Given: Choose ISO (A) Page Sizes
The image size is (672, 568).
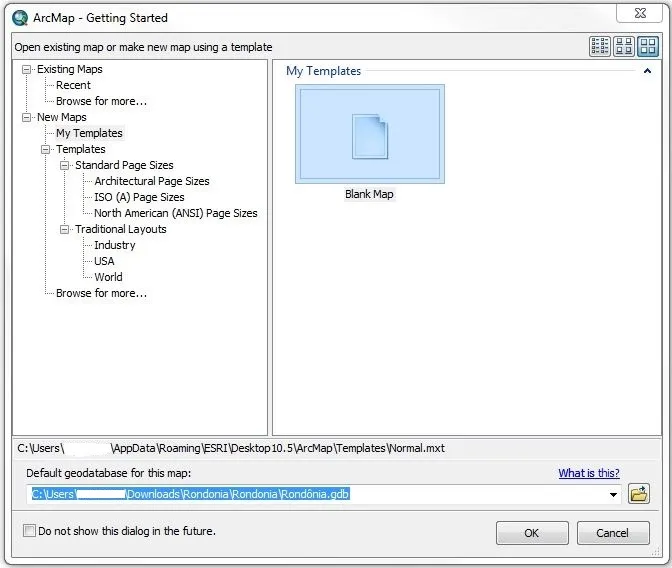Looking at the screenshot, I should (139, 197).
